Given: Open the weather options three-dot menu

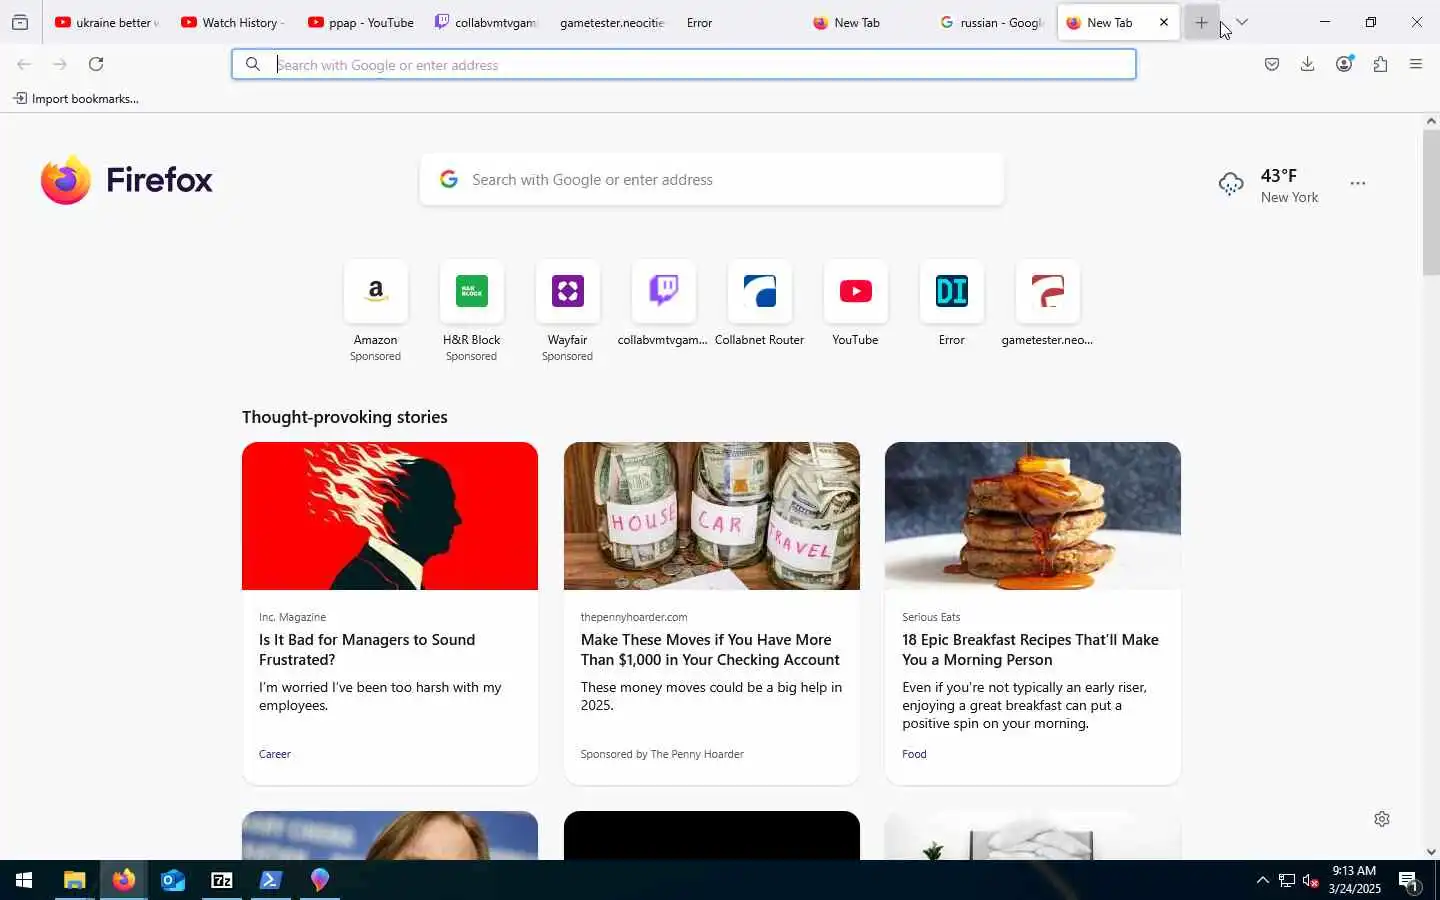Looking at the screenshot, I should (x=1358, y=184).
